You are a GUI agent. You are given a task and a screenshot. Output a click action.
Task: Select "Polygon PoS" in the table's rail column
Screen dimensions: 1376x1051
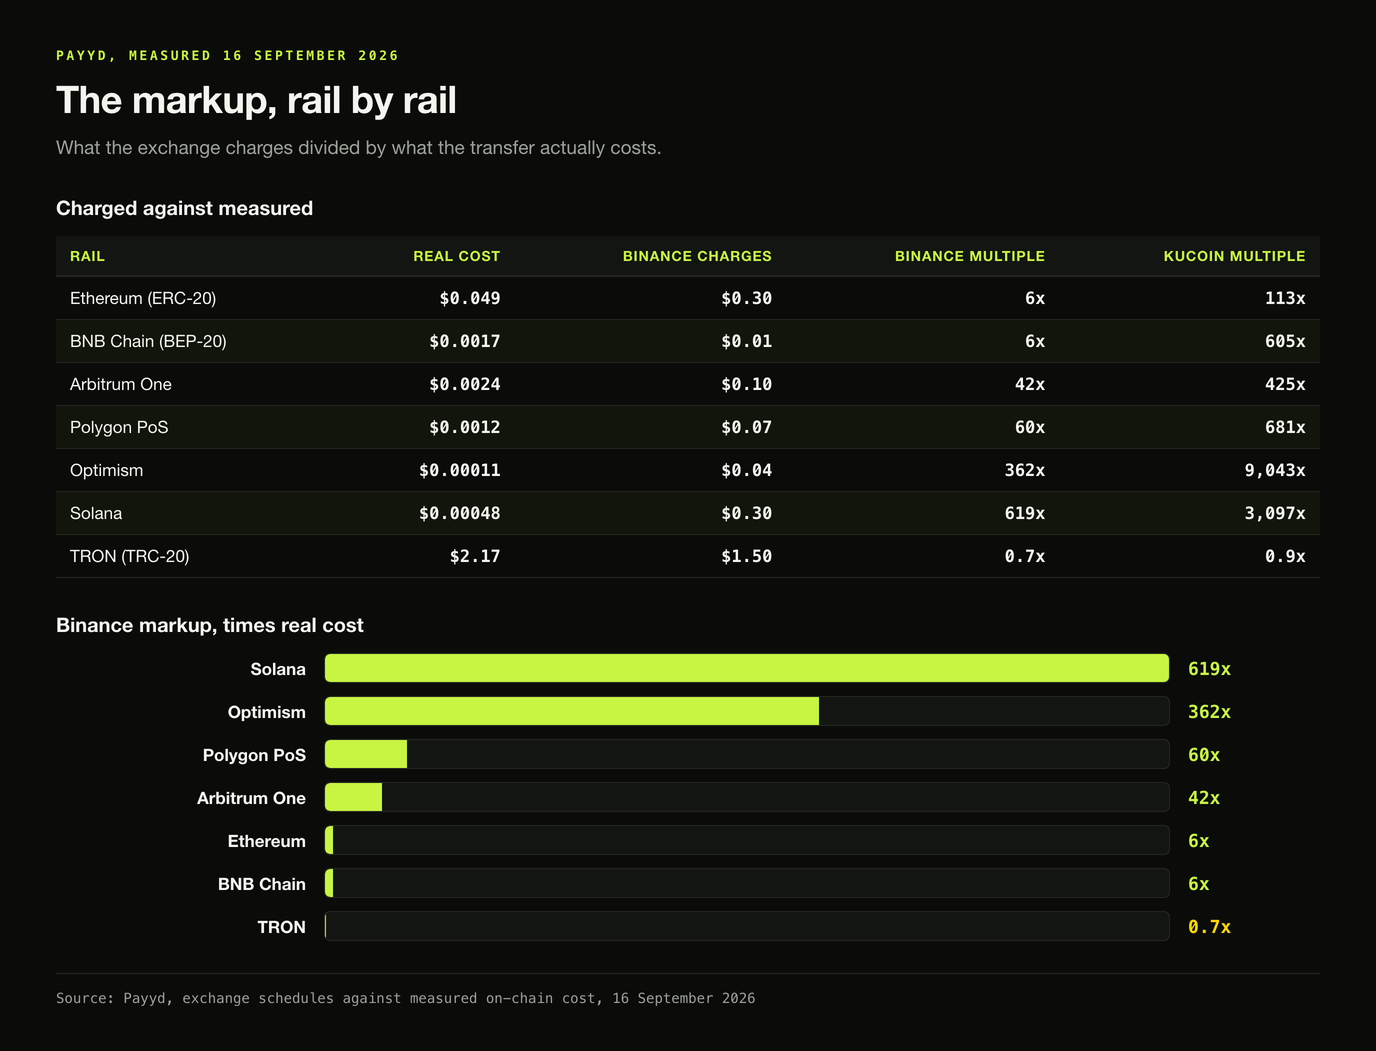(x=119, y=427)
